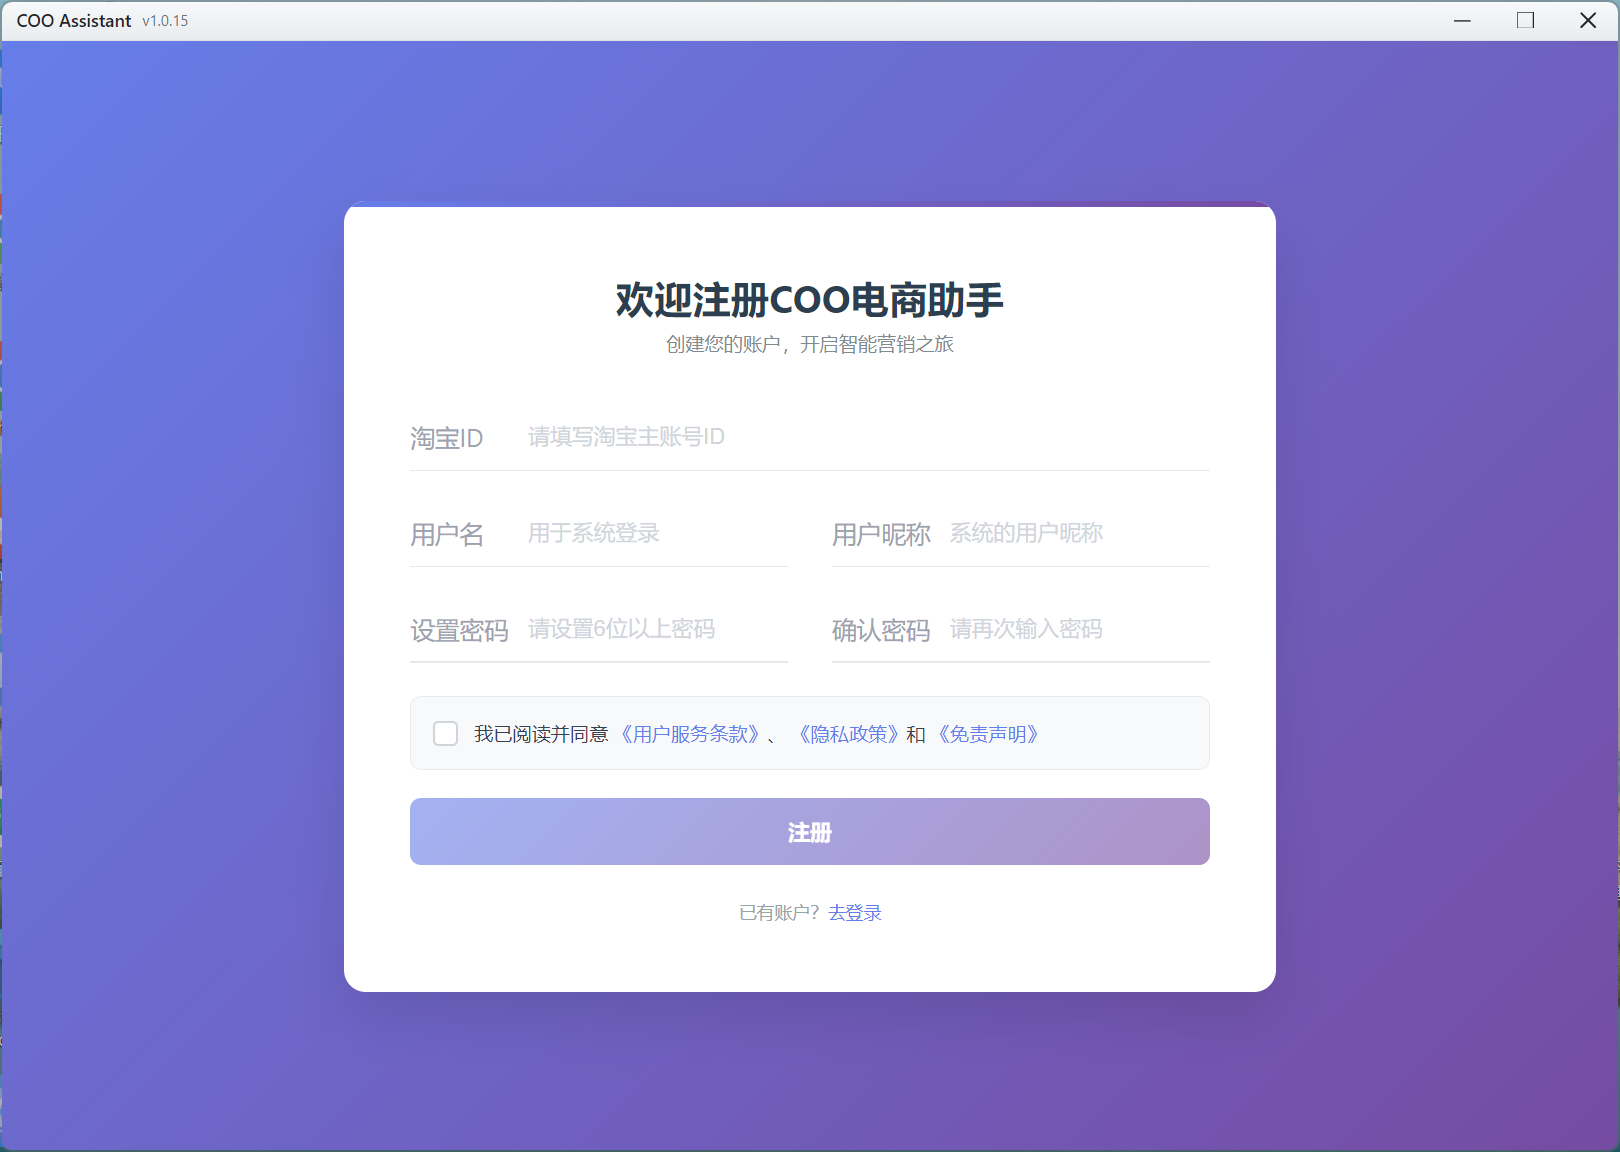Click the COO Assistant title text
1620x1152 pixels.
click(74, 20)
